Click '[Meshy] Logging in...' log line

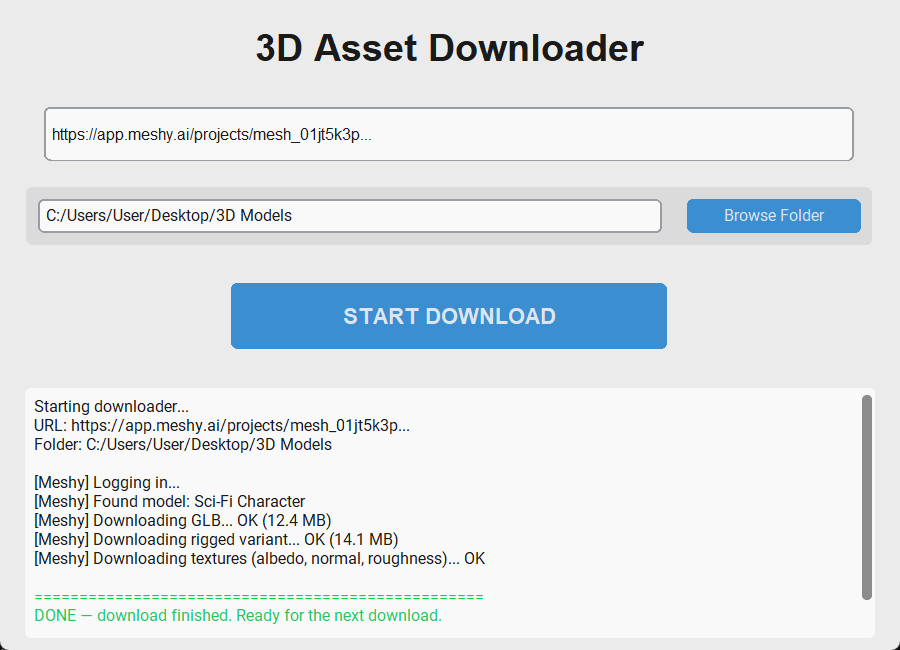point(107,482)
